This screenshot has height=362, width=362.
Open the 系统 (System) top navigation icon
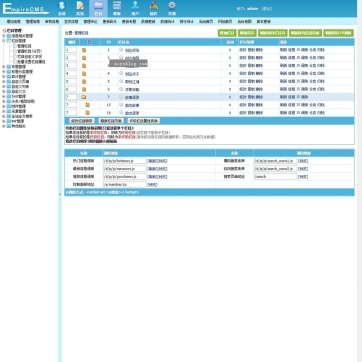coord(62,9)
